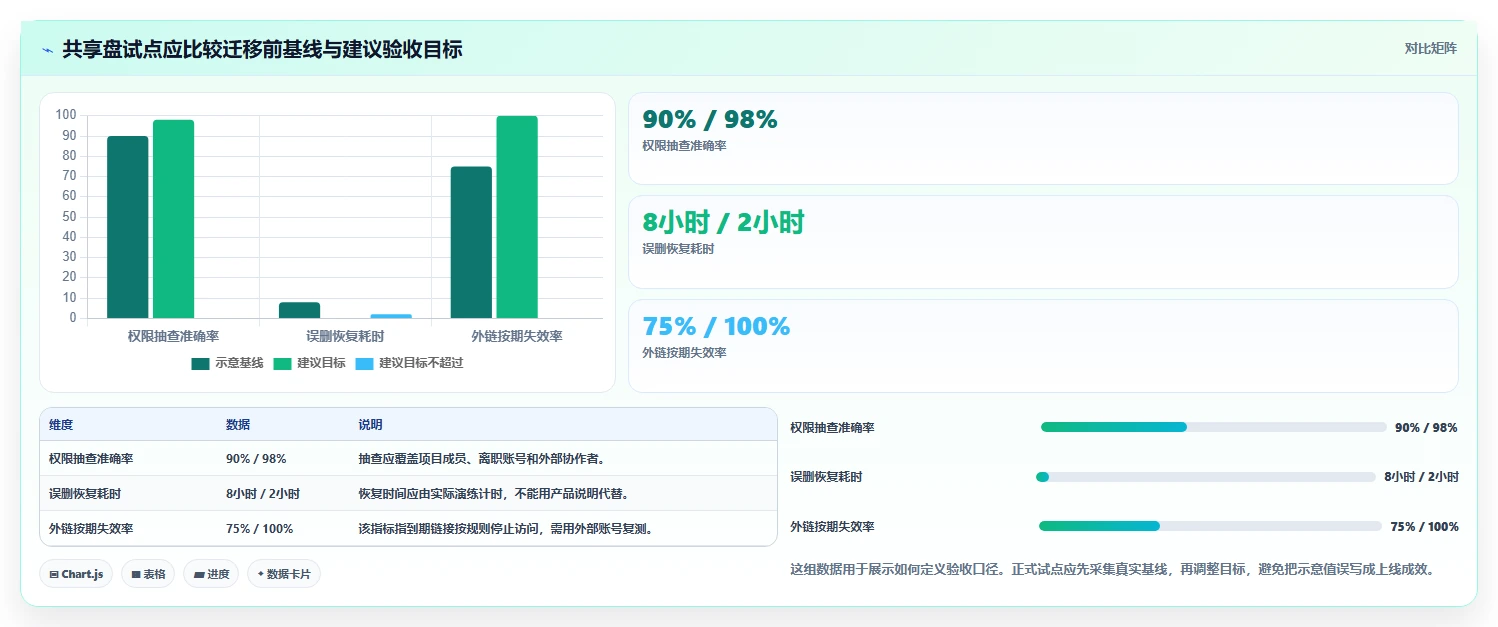Viewport: 1498px width, 627px height.
Task: Click the 示意基线 bar for 权限抽查准确率
Action: 128,227
